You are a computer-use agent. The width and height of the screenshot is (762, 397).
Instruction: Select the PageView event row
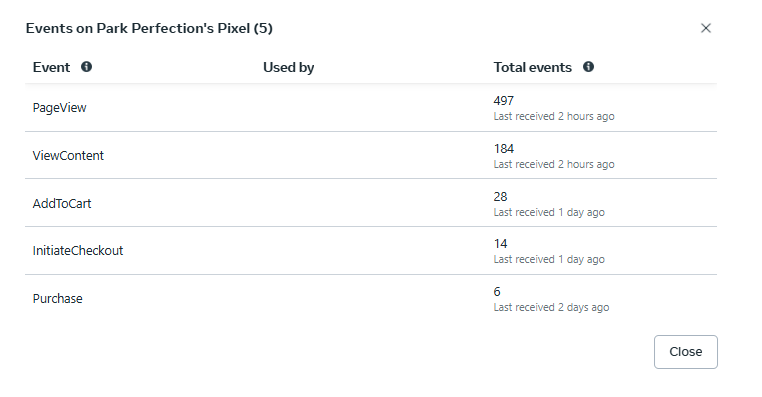coord(371,107)
